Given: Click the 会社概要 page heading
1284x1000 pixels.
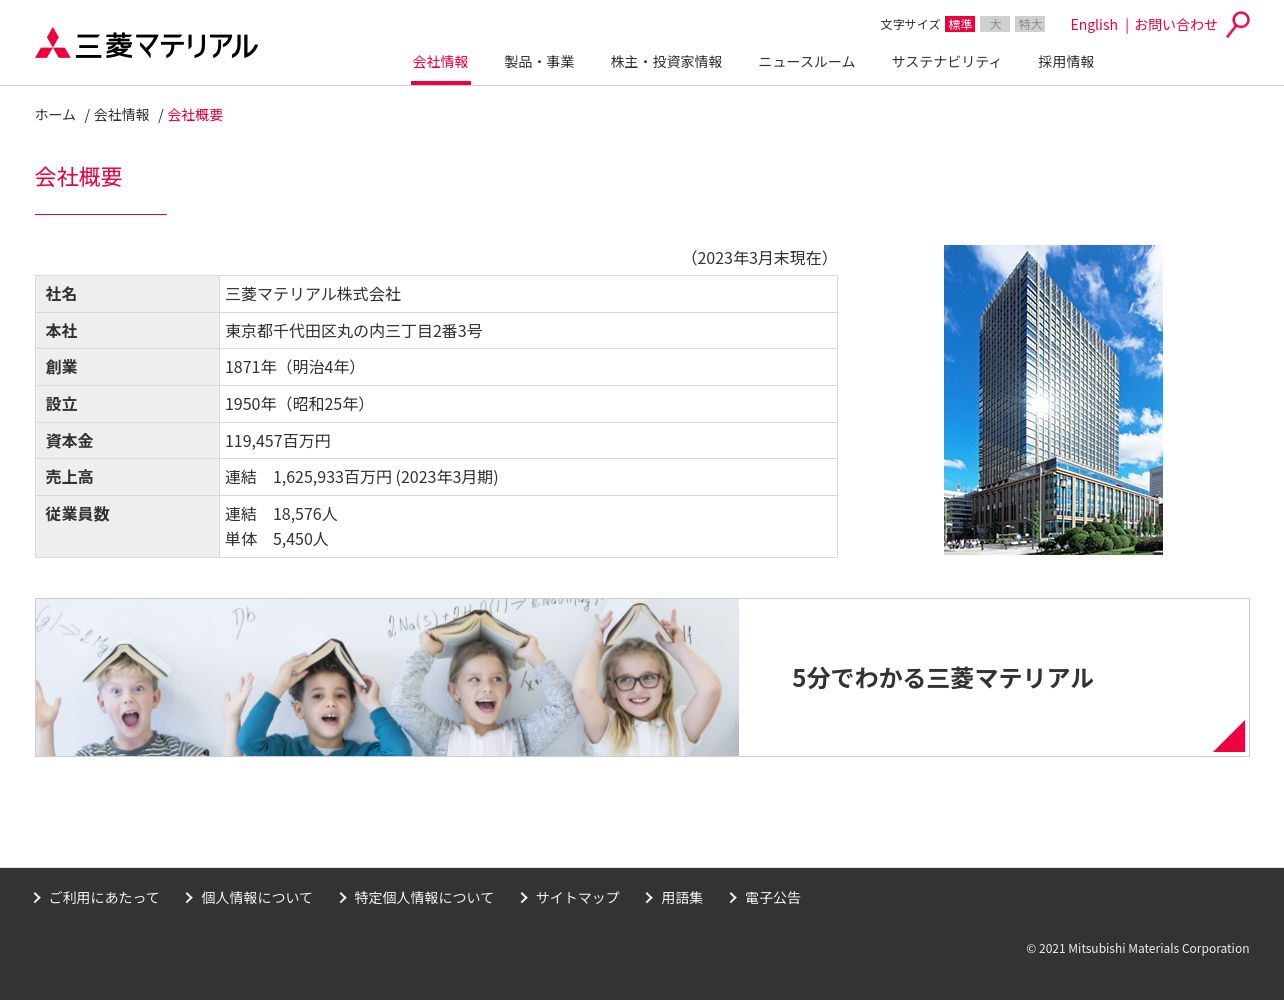Looking at the screenshot, I should 79,177.
